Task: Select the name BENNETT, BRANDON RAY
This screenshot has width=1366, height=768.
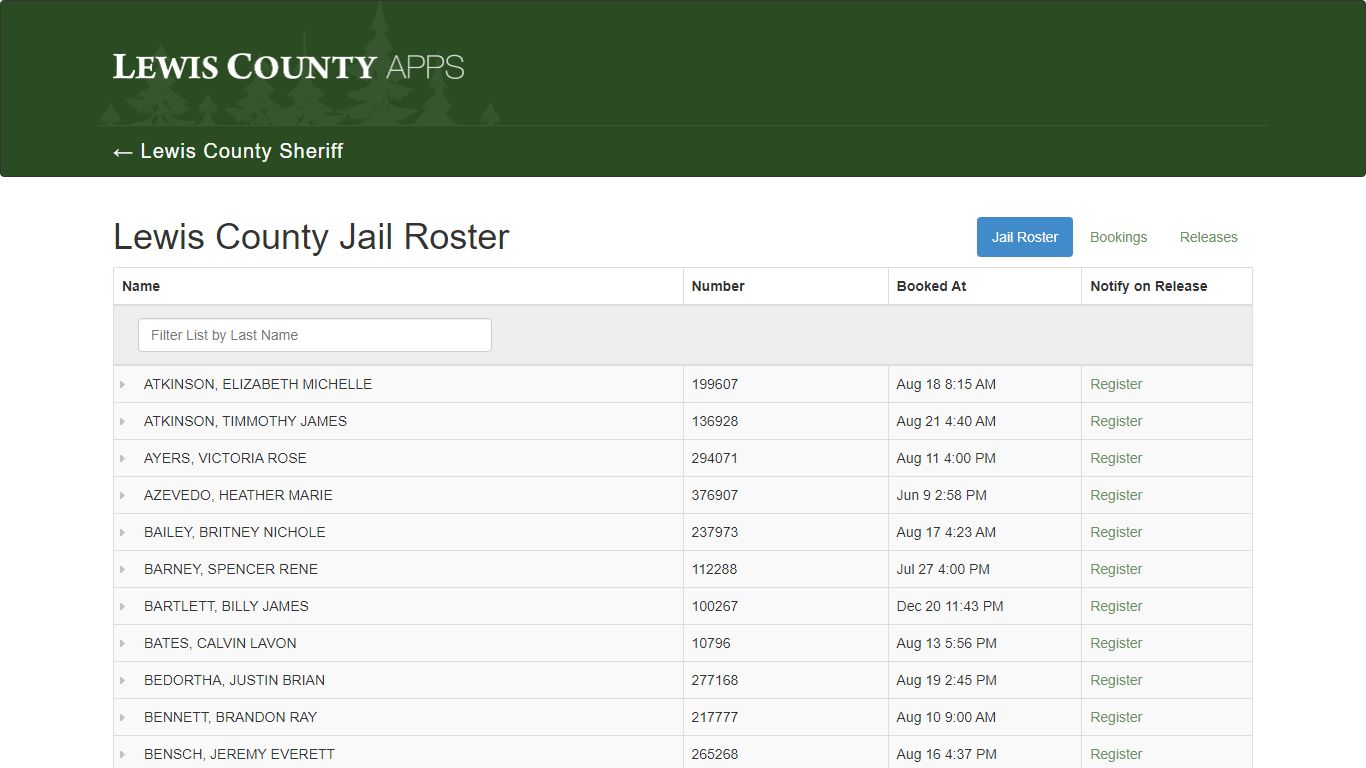Action: (x=230, y=717)
